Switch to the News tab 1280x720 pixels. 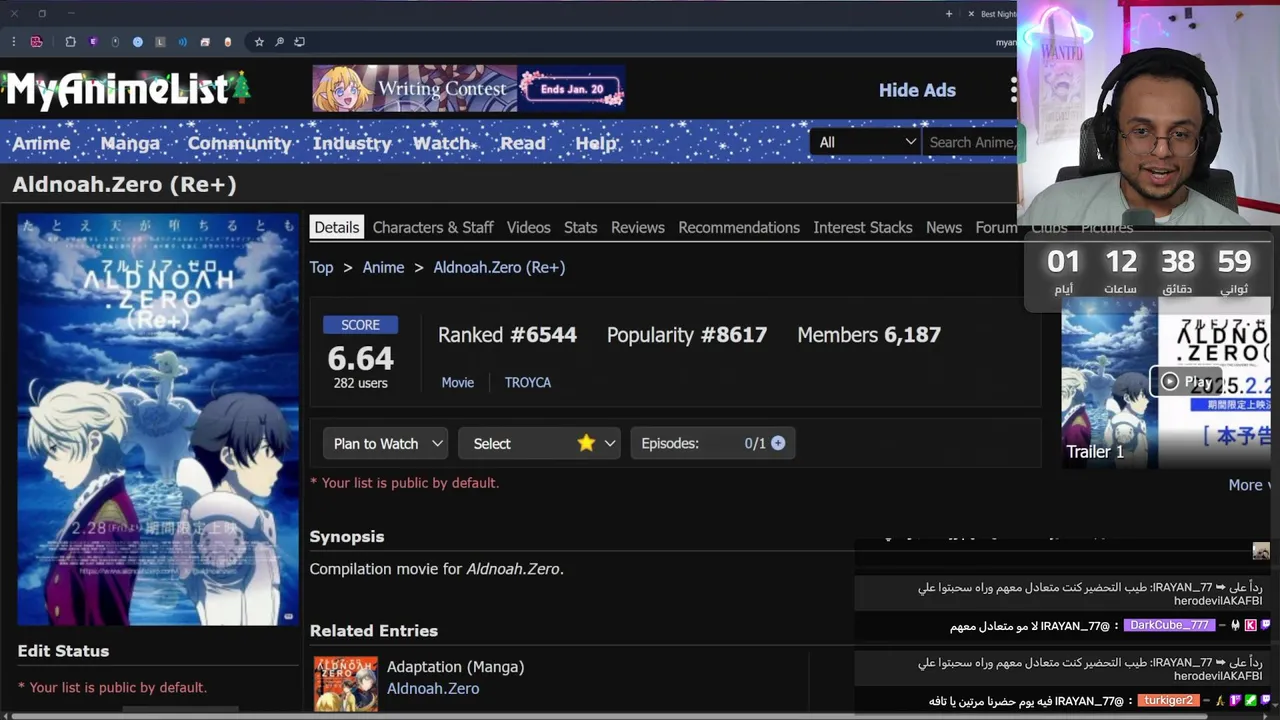944,227
